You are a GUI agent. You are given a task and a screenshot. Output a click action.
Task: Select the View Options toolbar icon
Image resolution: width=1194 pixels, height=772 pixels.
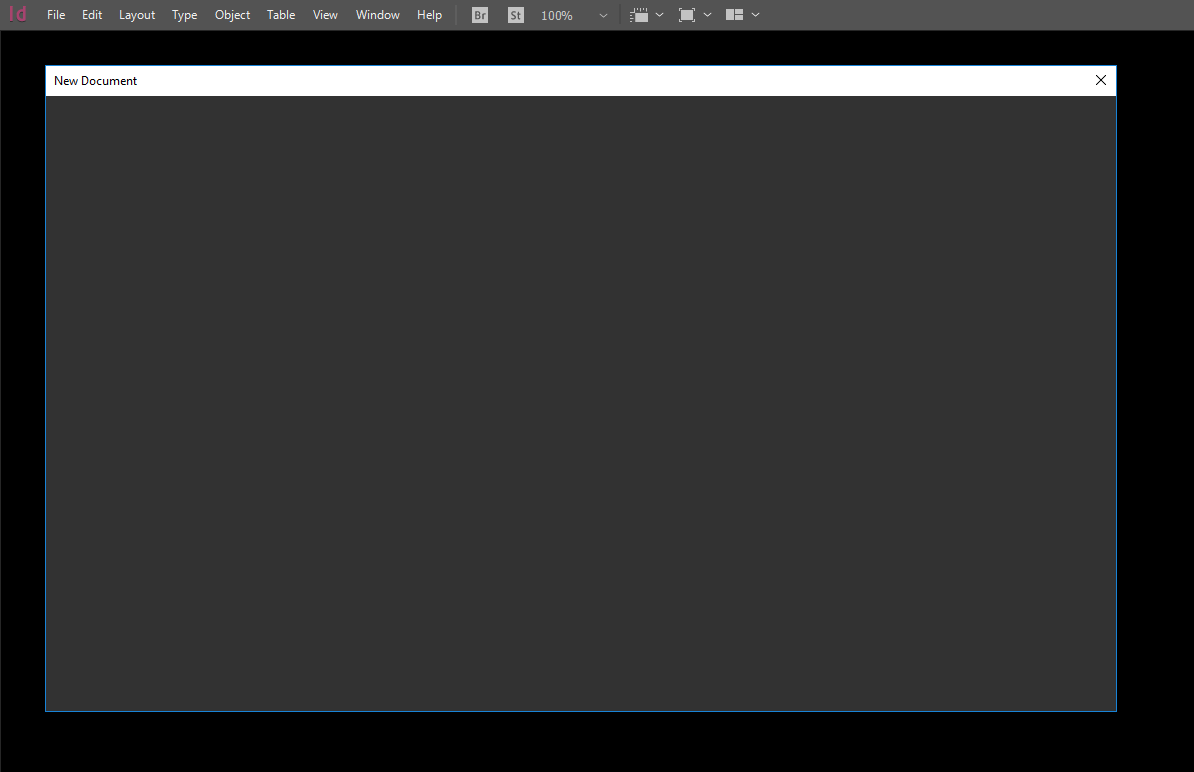641,15
